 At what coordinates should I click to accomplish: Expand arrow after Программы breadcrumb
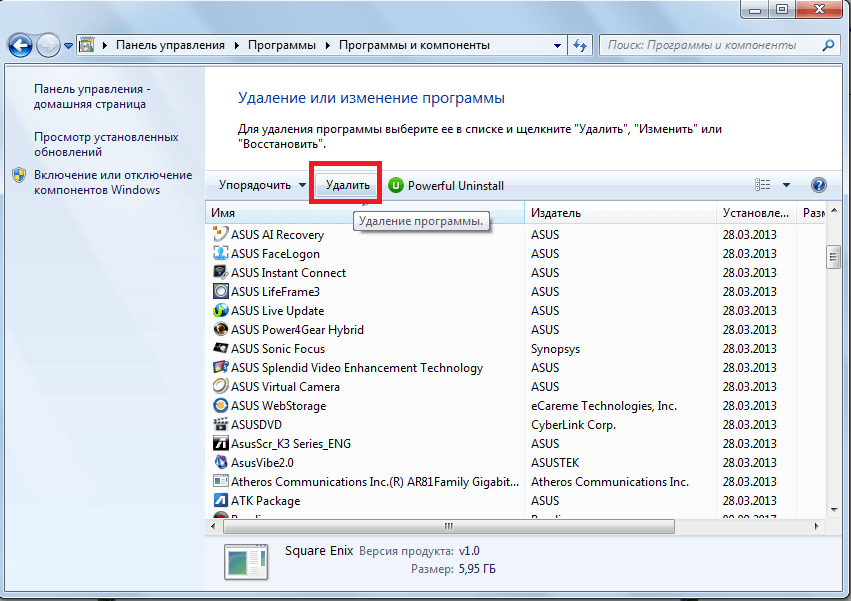pos(328,46)
